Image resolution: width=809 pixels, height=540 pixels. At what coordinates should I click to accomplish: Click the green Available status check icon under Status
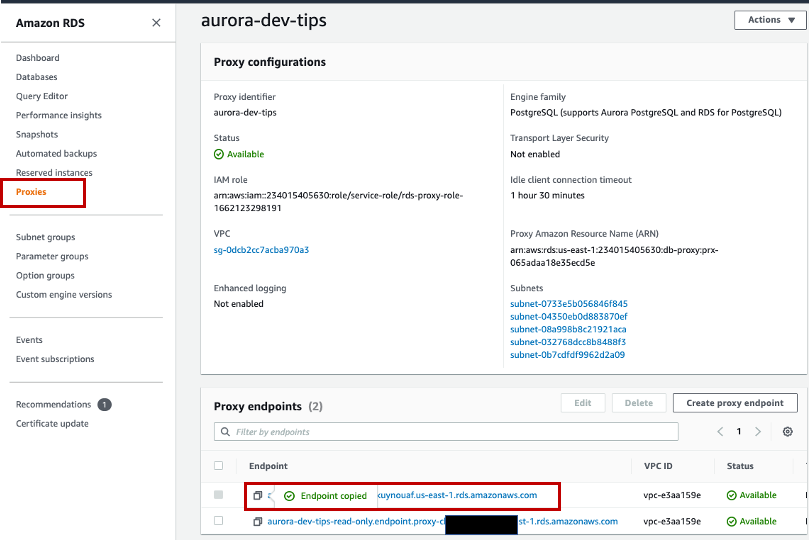(x=219, y=154)
